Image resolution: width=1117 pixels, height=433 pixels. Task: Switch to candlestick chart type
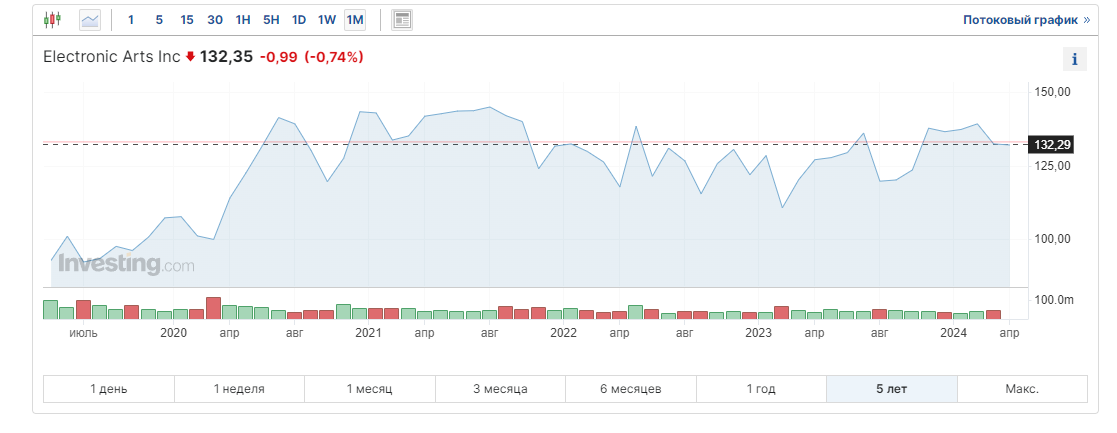53,20
